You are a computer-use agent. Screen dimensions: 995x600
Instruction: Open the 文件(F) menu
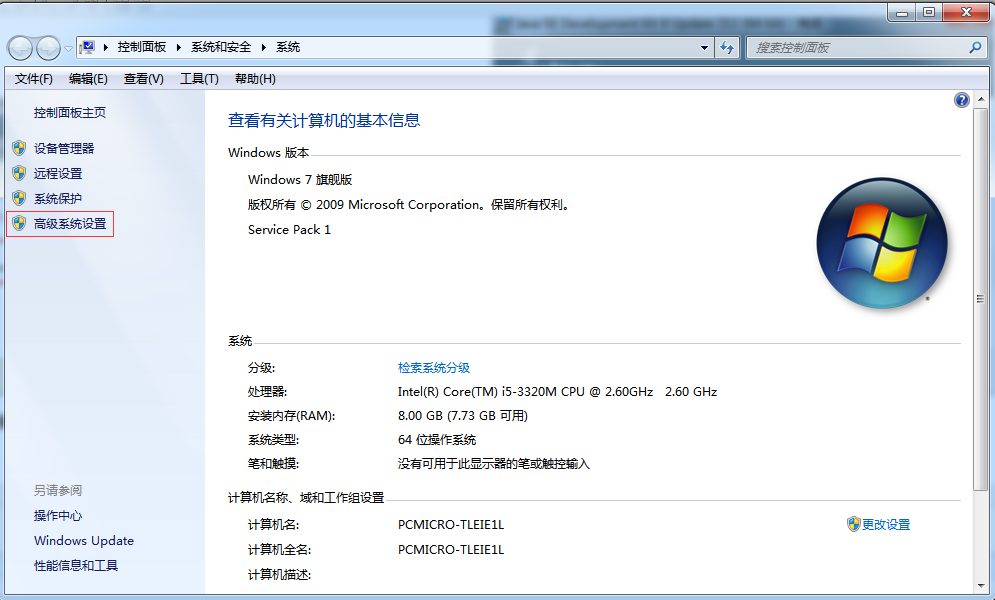[x=34, y=79]
